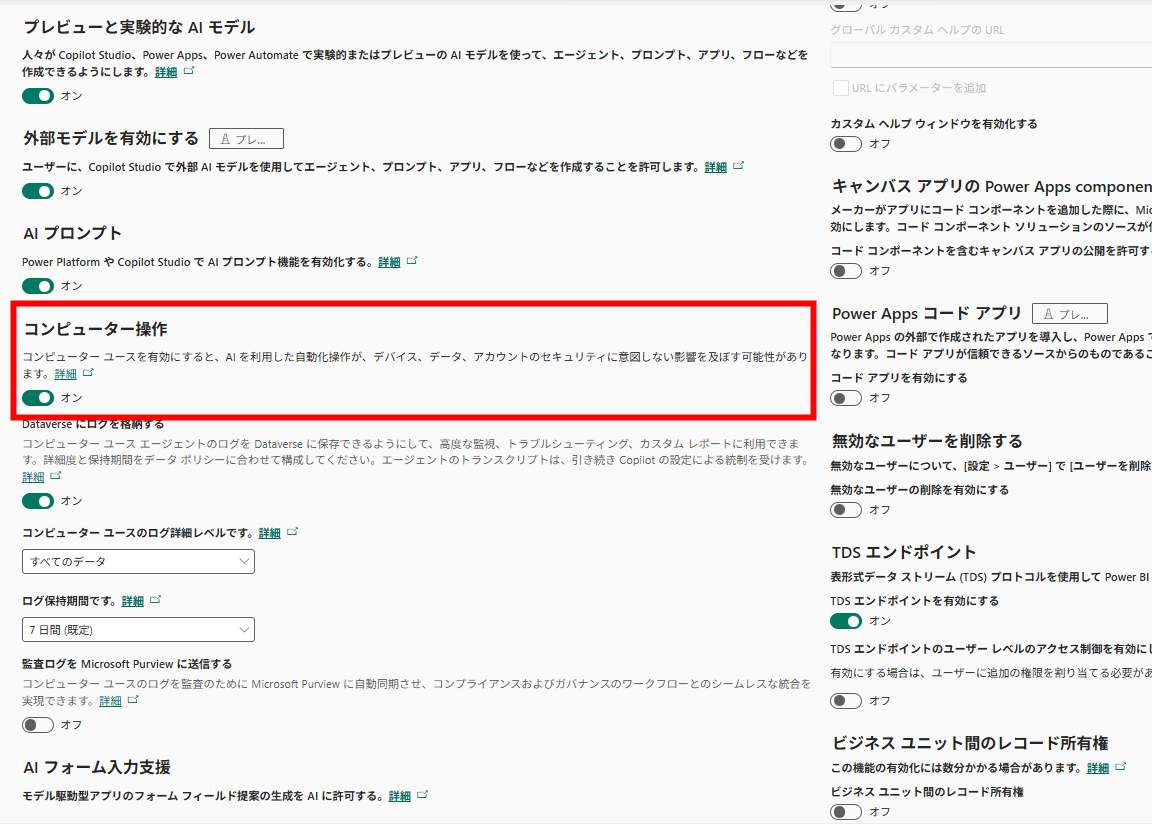Open external link icon beside Dataverse ログ 詳細
1152x832 pixels.
coord(56,476)
